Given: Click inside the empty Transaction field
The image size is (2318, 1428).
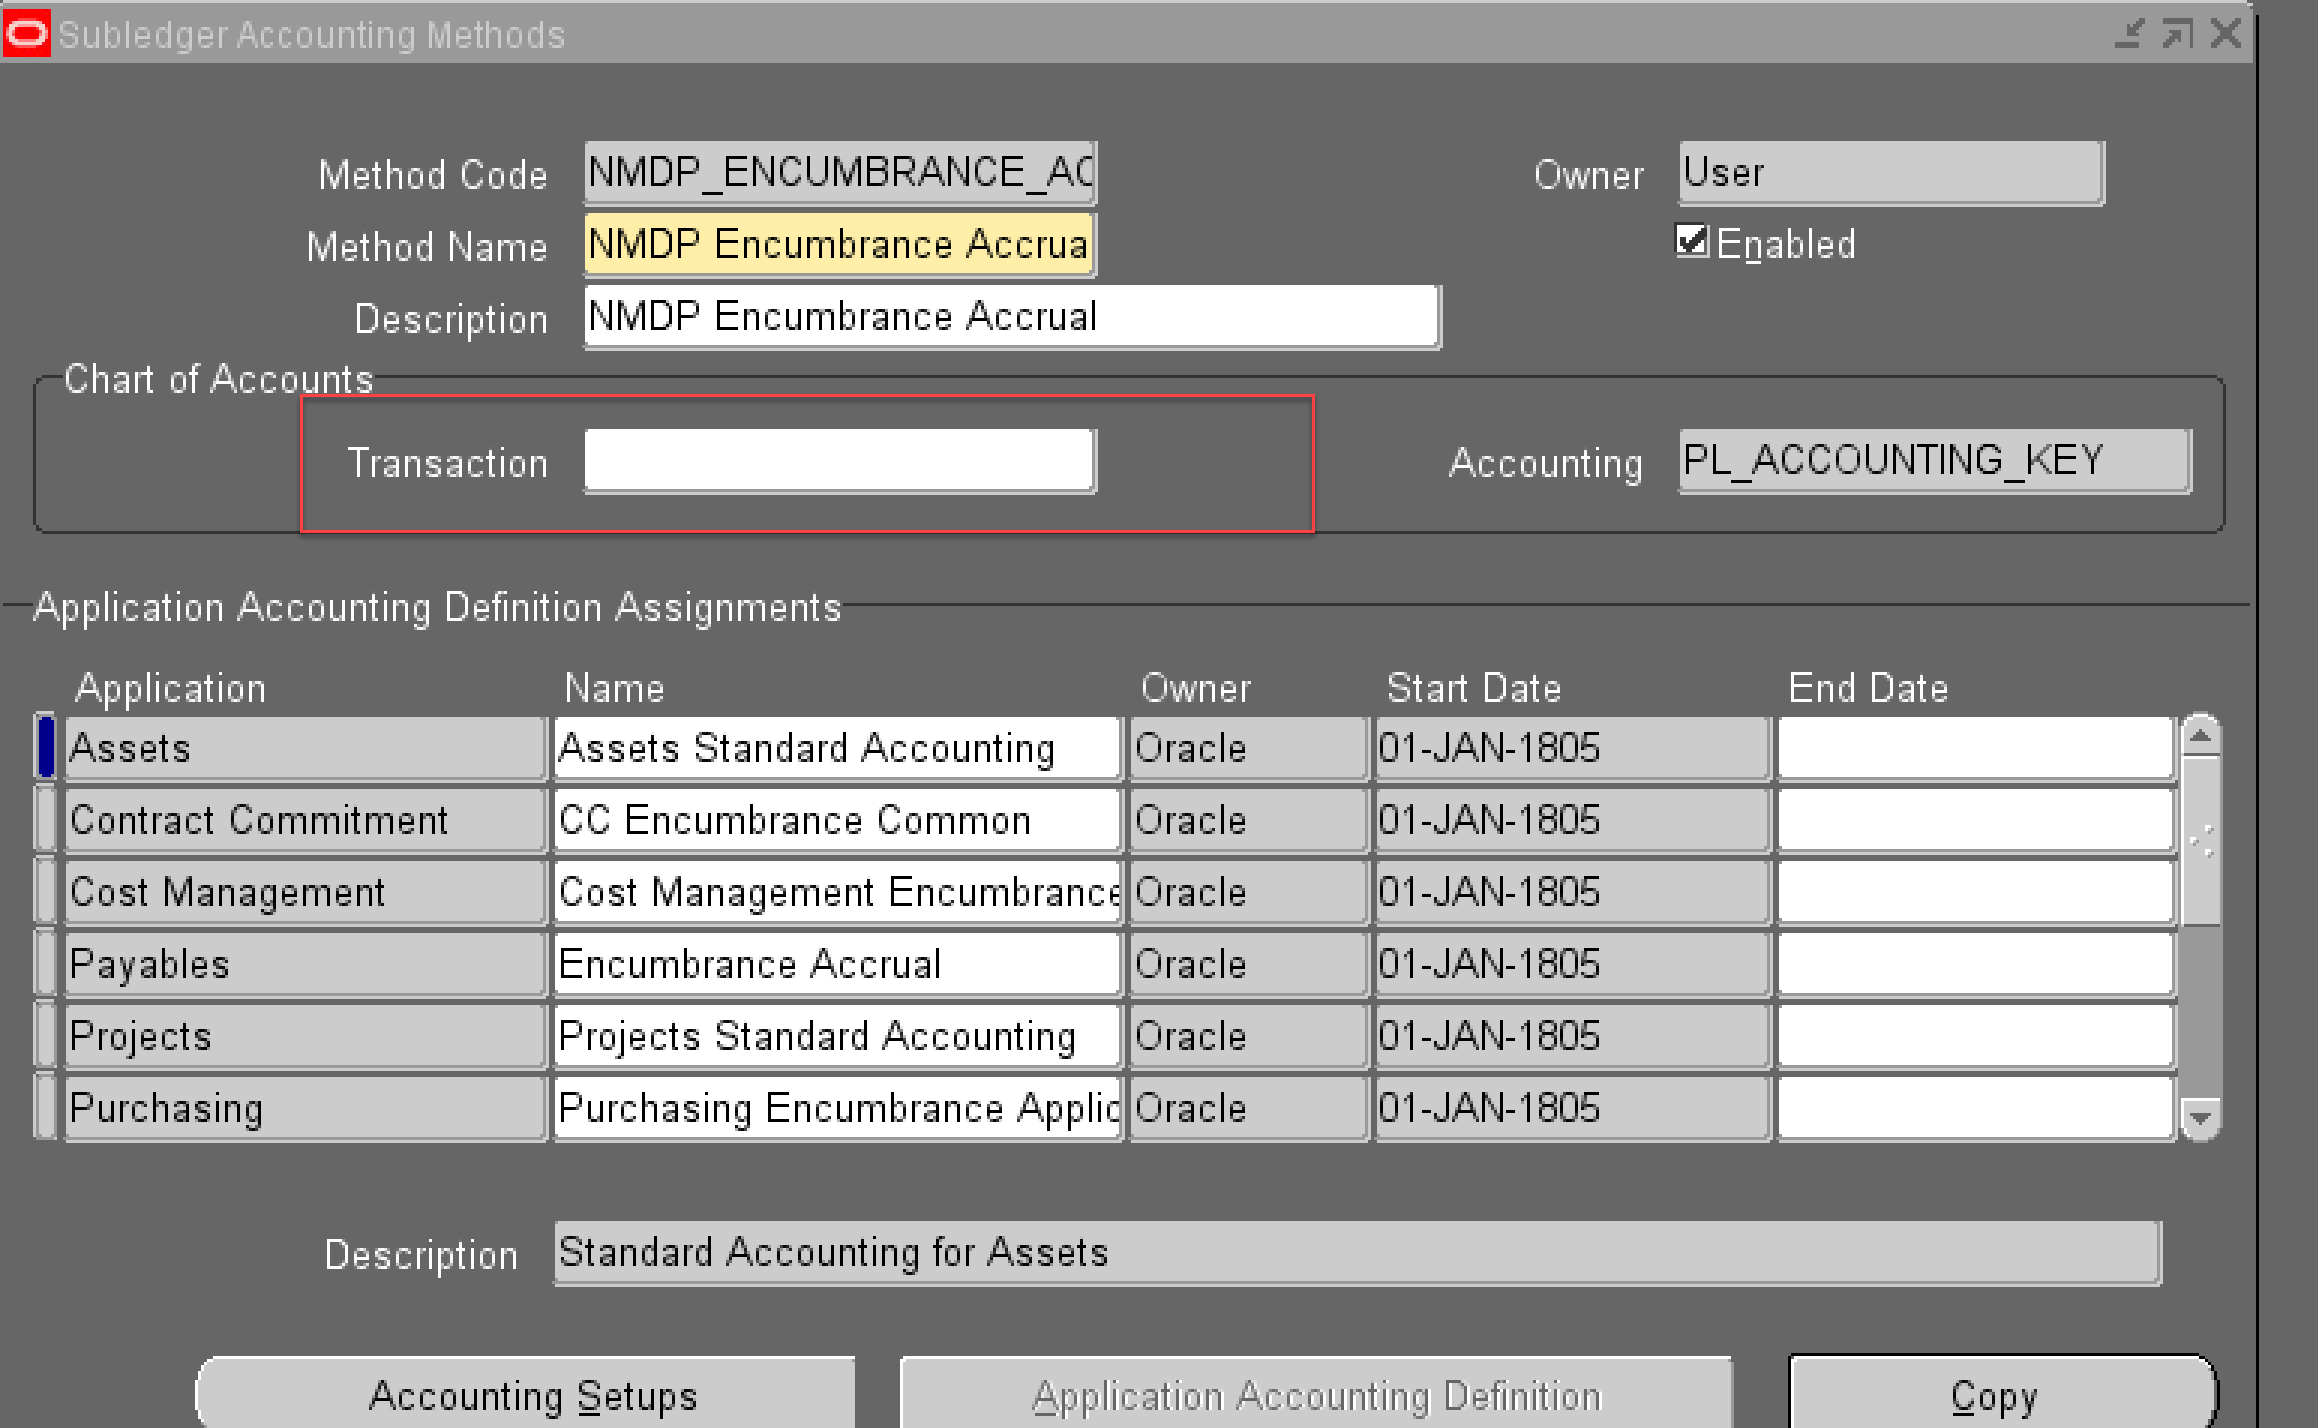Looking at the screenshot, I should [838, 460].
